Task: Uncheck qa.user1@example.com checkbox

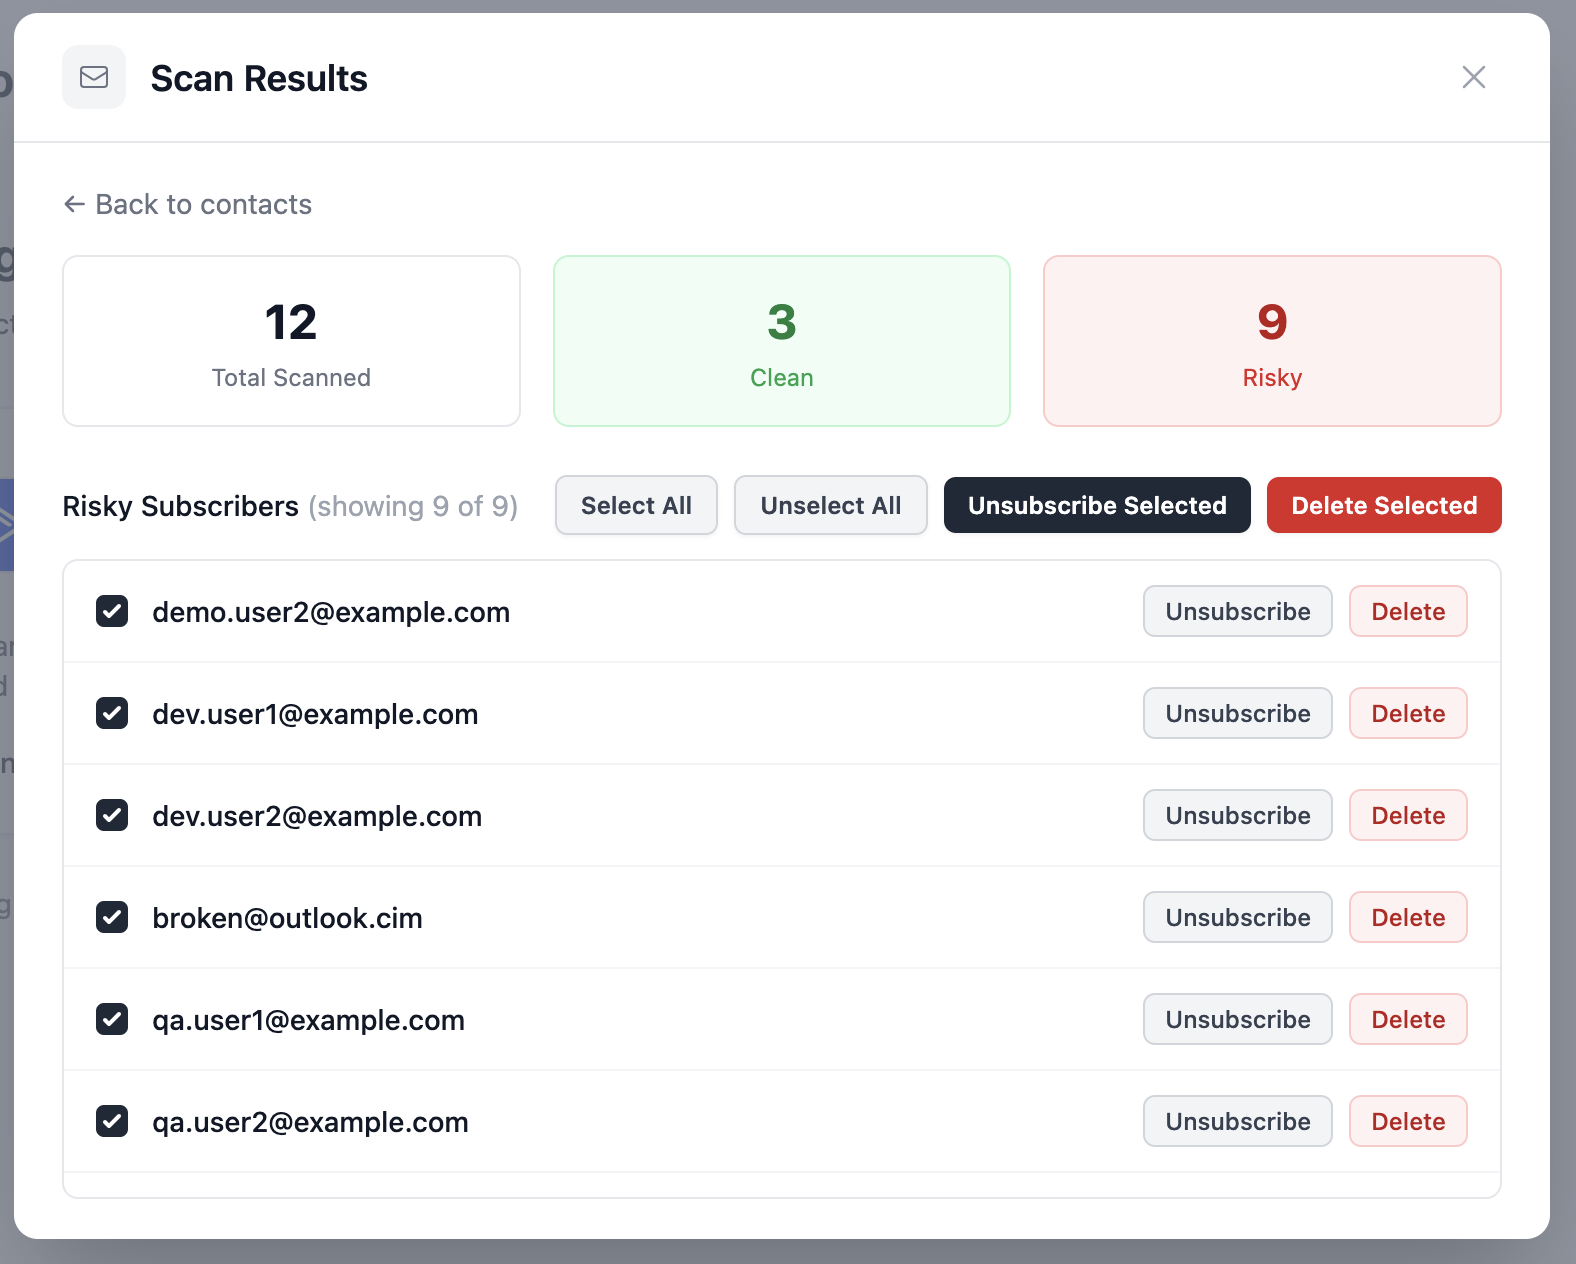Action: [x=112, y=1019]
